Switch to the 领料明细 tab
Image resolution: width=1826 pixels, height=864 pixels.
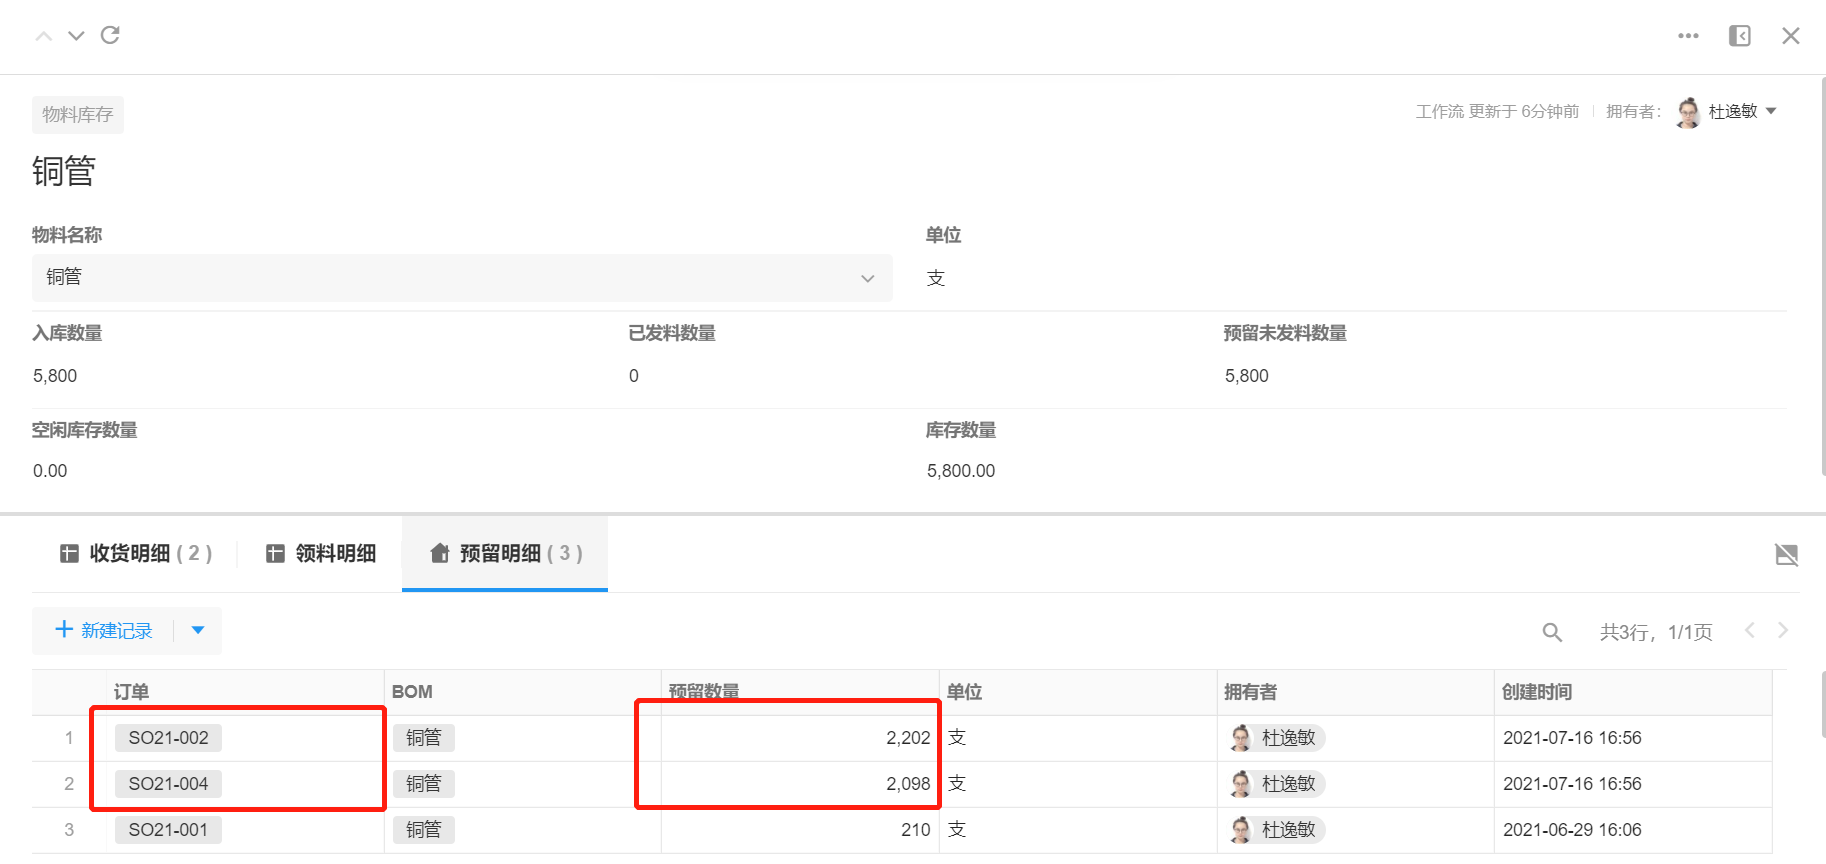321,553
